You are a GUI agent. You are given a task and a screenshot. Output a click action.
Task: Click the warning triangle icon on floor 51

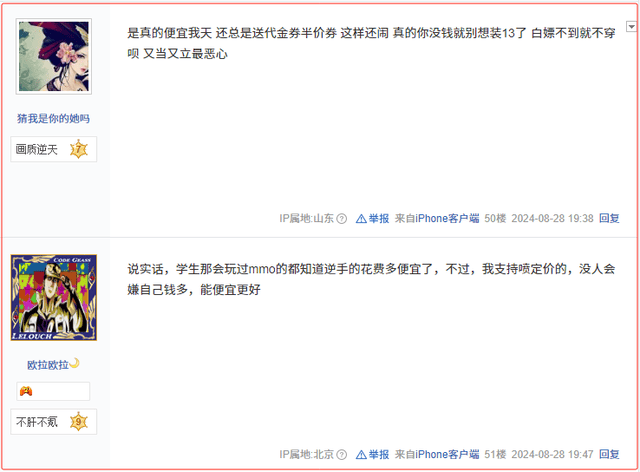[x=361, y=454]
